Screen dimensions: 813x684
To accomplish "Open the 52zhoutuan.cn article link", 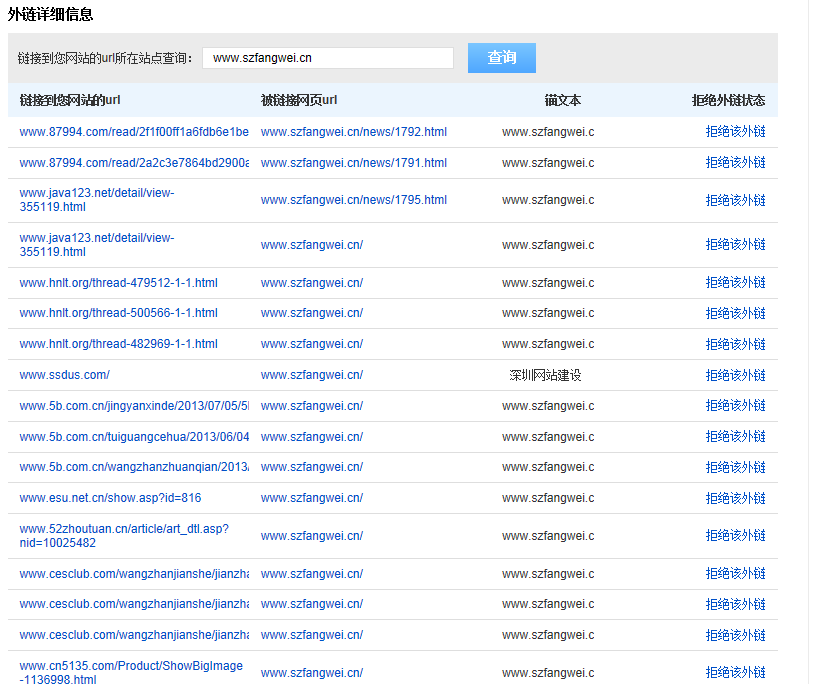I will coord(123,535).
